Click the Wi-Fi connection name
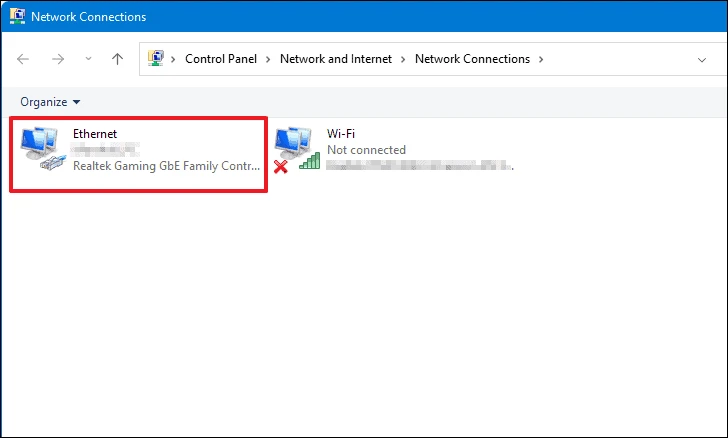 (341, 134)
